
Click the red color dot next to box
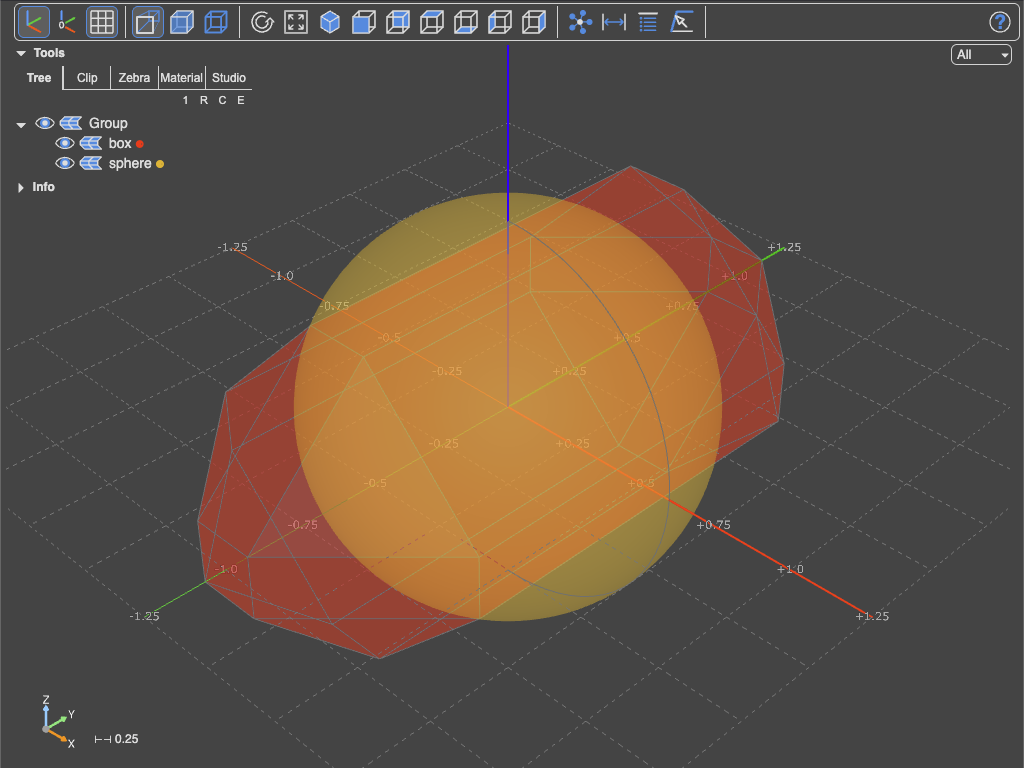[x=140, y=144]
